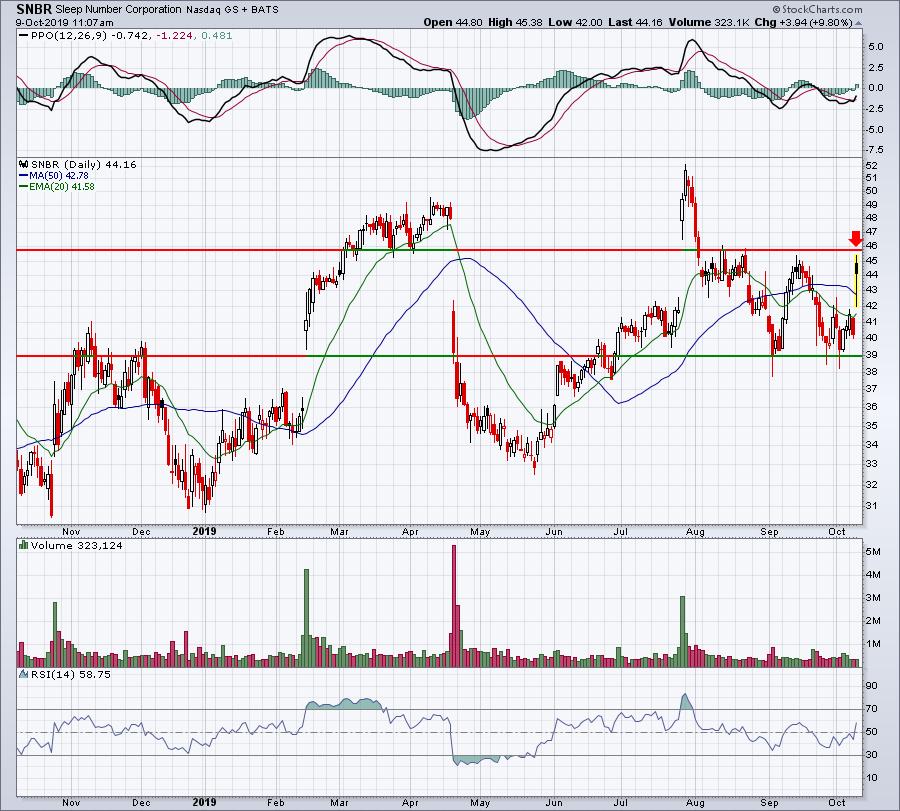
Task: Click the SNBR (Daily) 44.16 legend label
Action: click(x=84, y=164)
